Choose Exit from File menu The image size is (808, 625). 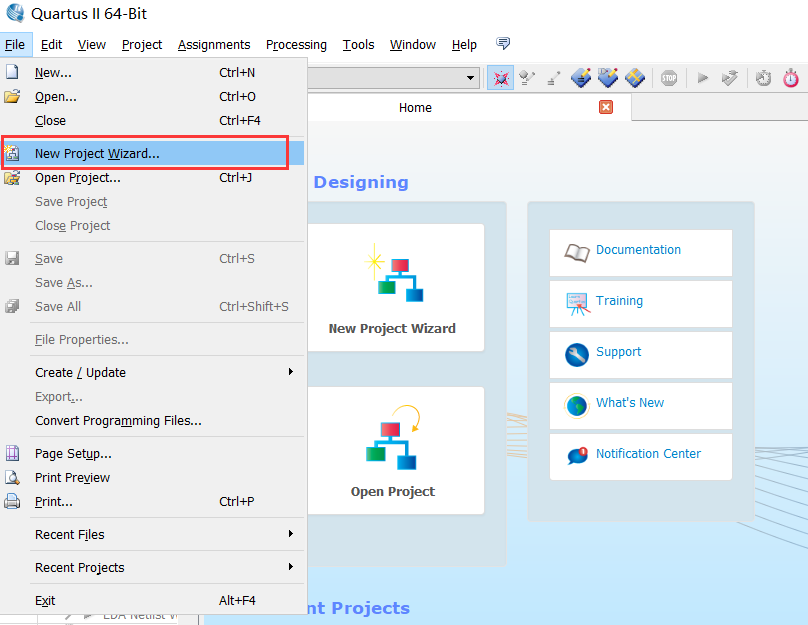click(x=153, y=600)
